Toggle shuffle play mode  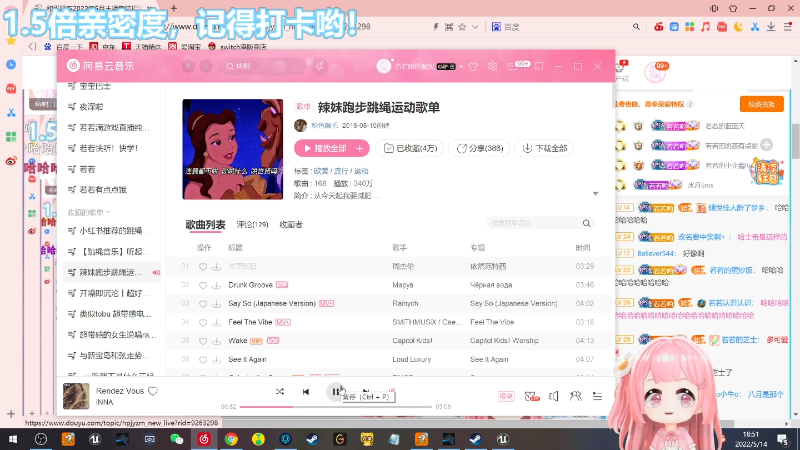pos(280,392)
